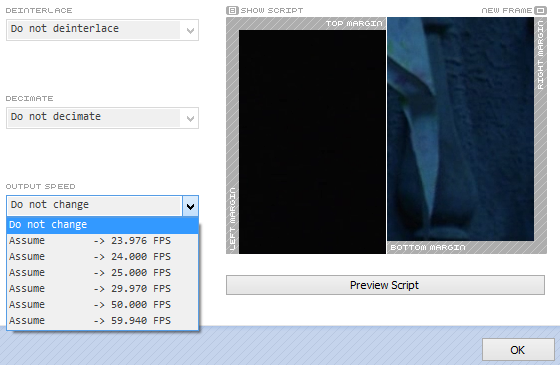The width and height of the screenshot is (560, 365).
Task: Click the Show Script icon
Action: pyautogui.click(x=232, y=10)
